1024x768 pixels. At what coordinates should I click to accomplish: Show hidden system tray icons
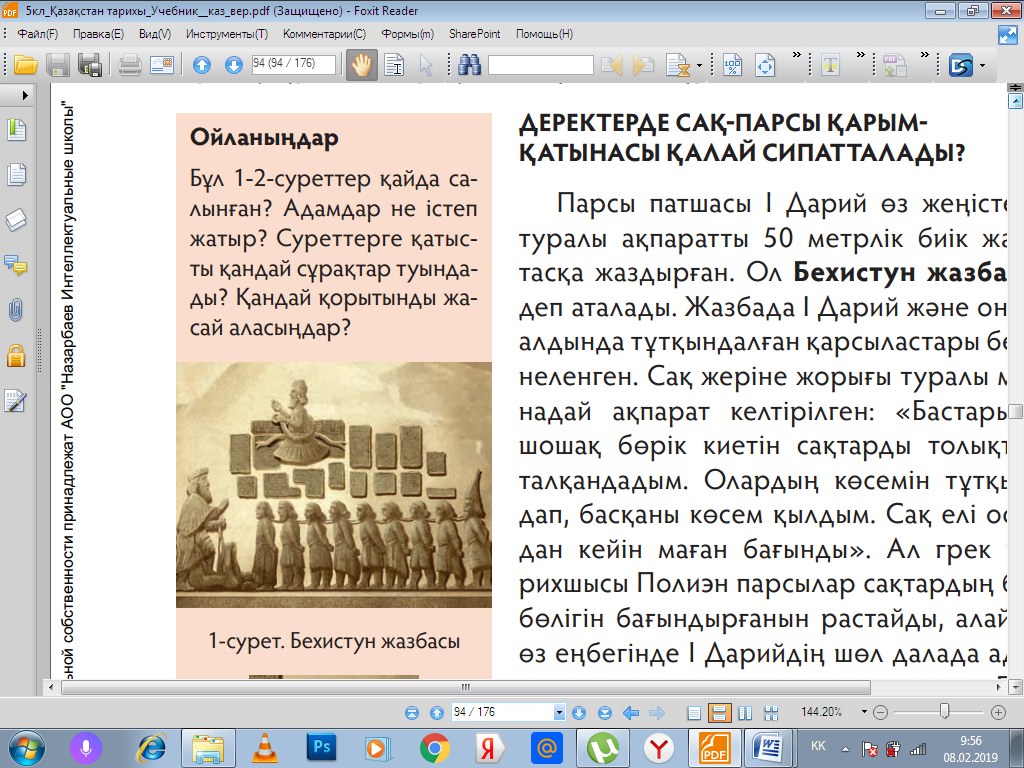pyautogui.click(x=845, y=748)
